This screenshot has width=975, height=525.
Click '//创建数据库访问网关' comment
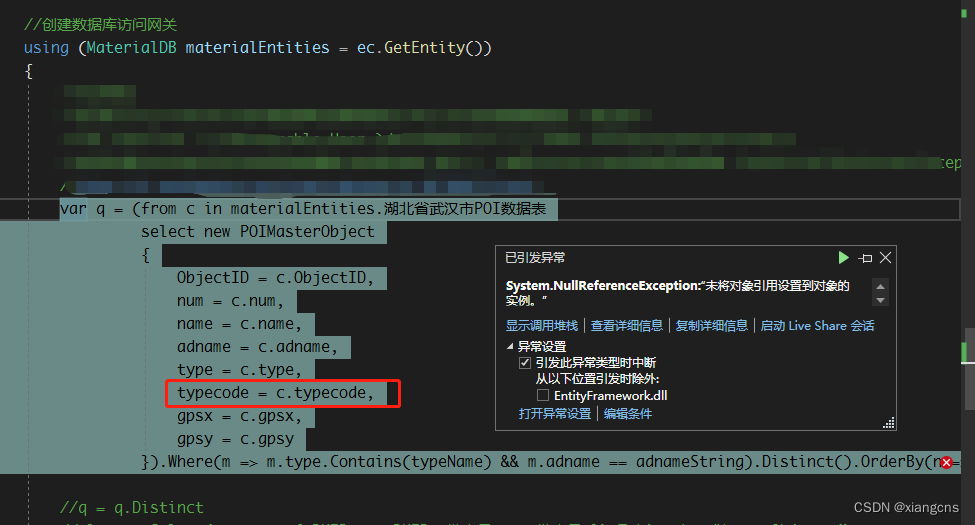tap(100, 24)
